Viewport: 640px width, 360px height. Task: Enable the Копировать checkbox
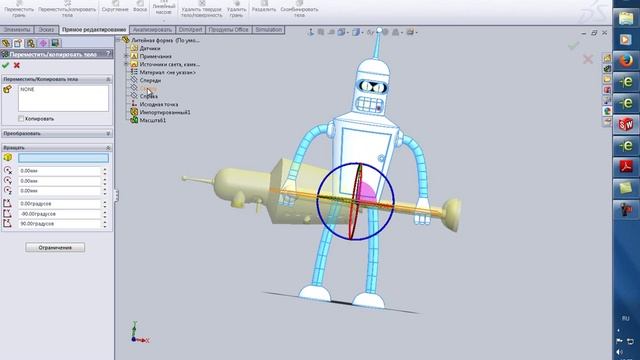[21, 119]
